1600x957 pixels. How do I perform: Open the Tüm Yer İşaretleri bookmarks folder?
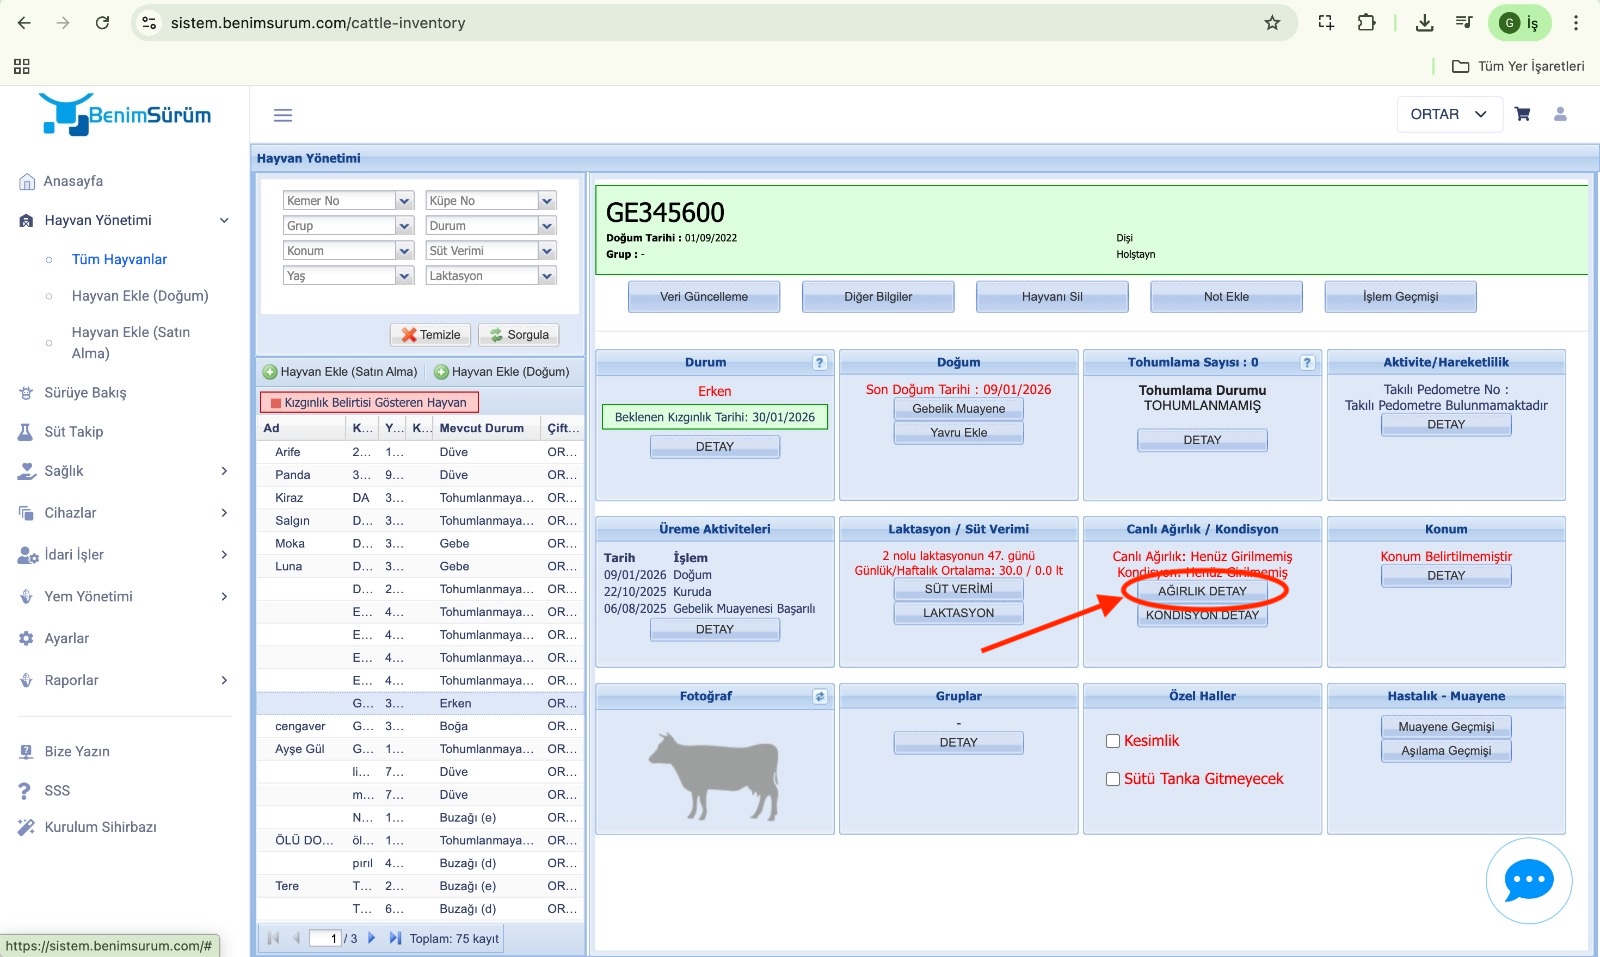[x=1518, y=66]
